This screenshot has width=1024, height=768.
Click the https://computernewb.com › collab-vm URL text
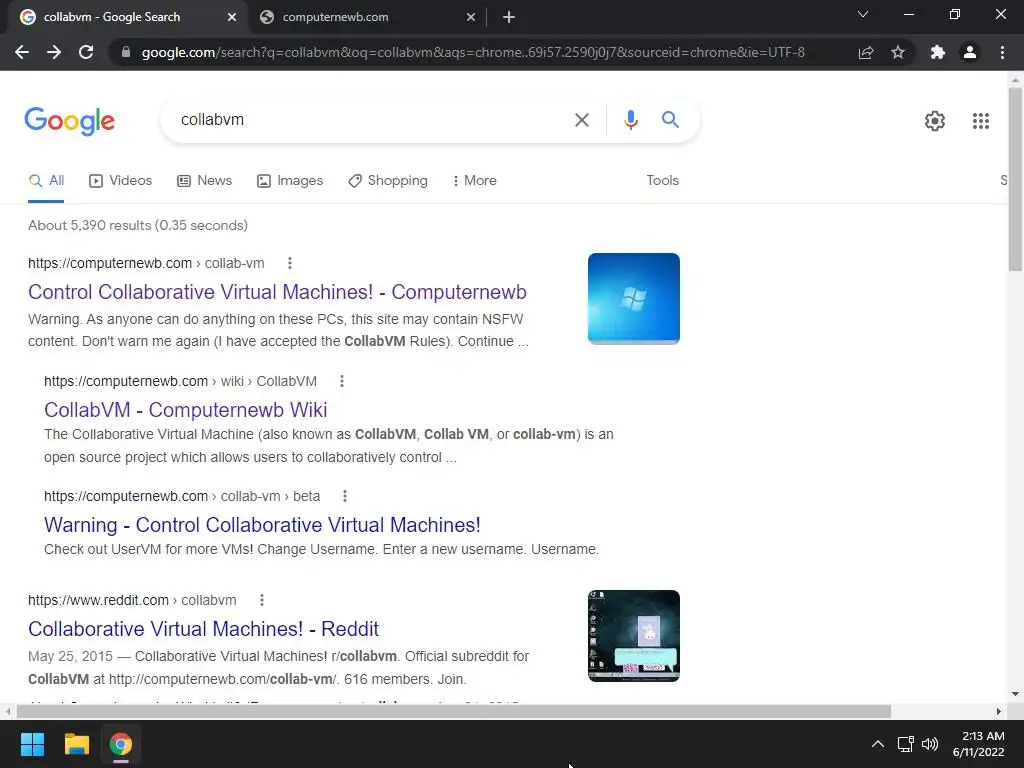(146, 263)
